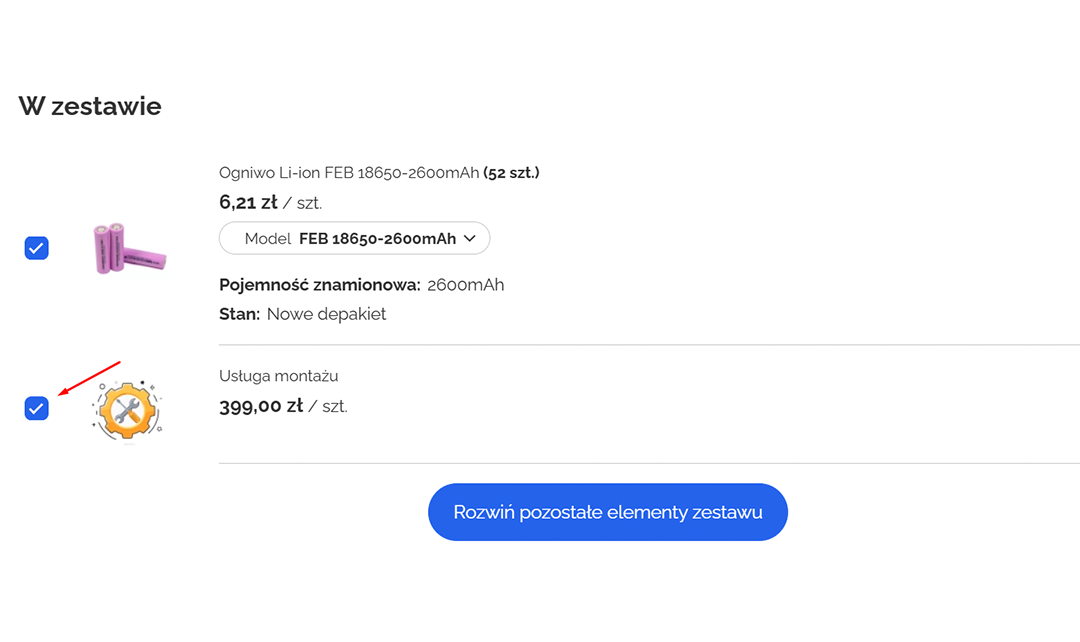The height and width of the screenshot is (642, 1080).
Task: Click the 2600mAh capacity value
Action: [465, 285]
